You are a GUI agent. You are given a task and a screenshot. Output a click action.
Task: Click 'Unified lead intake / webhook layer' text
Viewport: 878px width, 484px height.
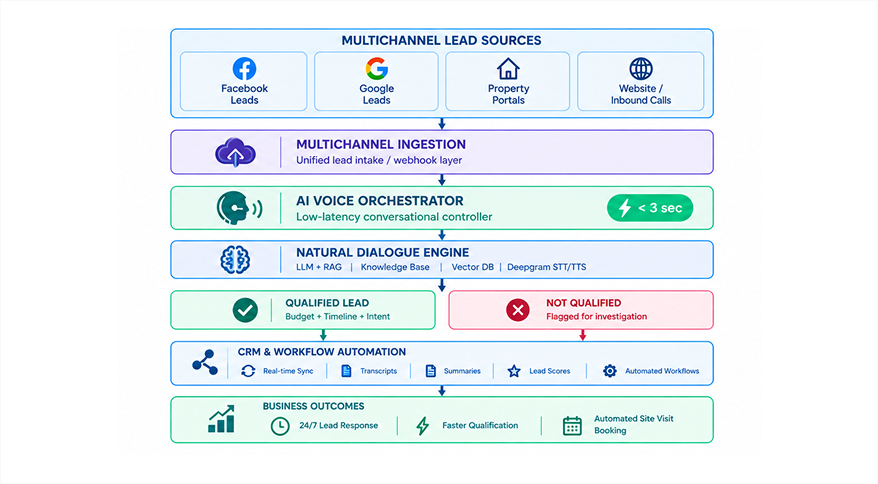379,160
